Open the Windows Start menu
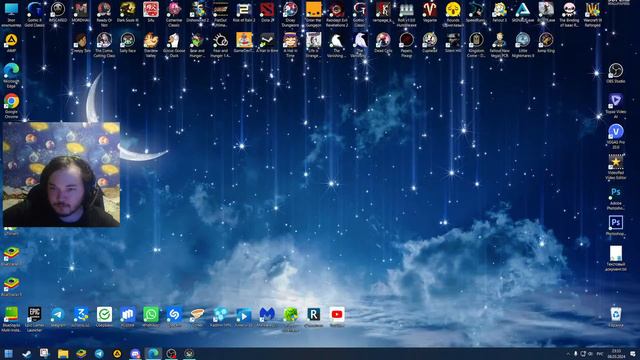The height and width of the screenshot is (360, 640). click(x=8, y=353)
